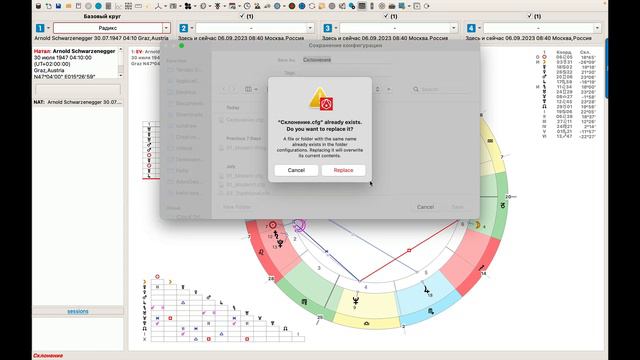Click the two-people icon in the toolbar
This screenshot has height=360, width=640.
(x=257, y=6)
